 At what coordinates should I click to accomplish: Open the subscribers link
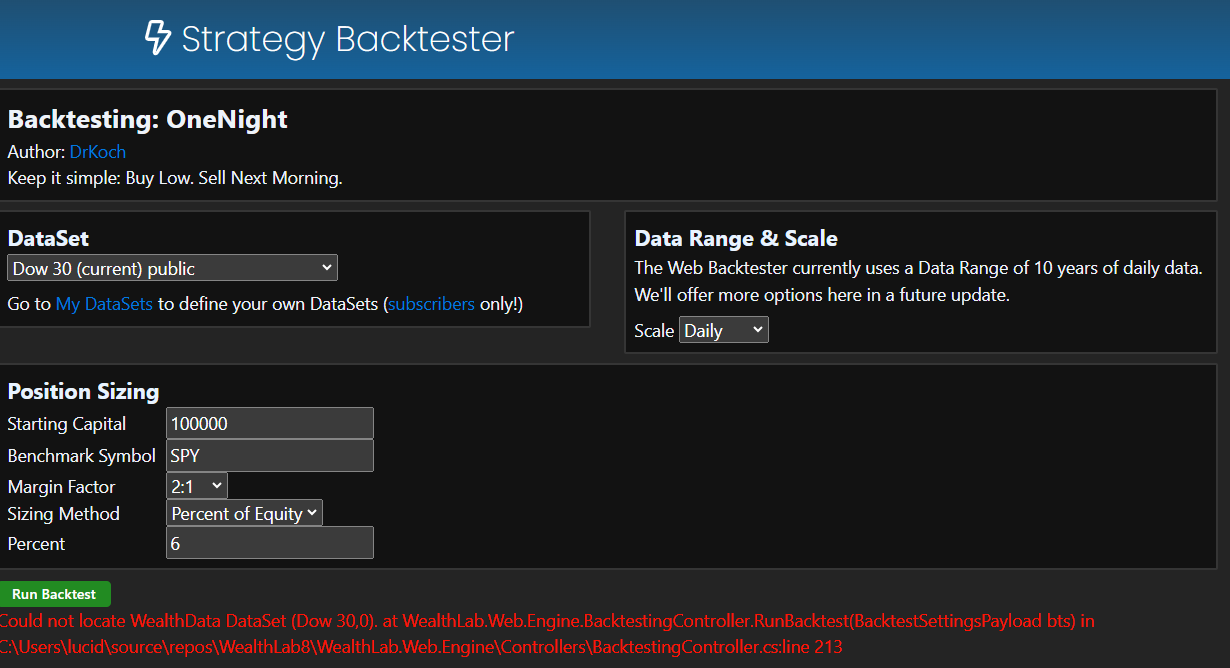tap(432, 304)
